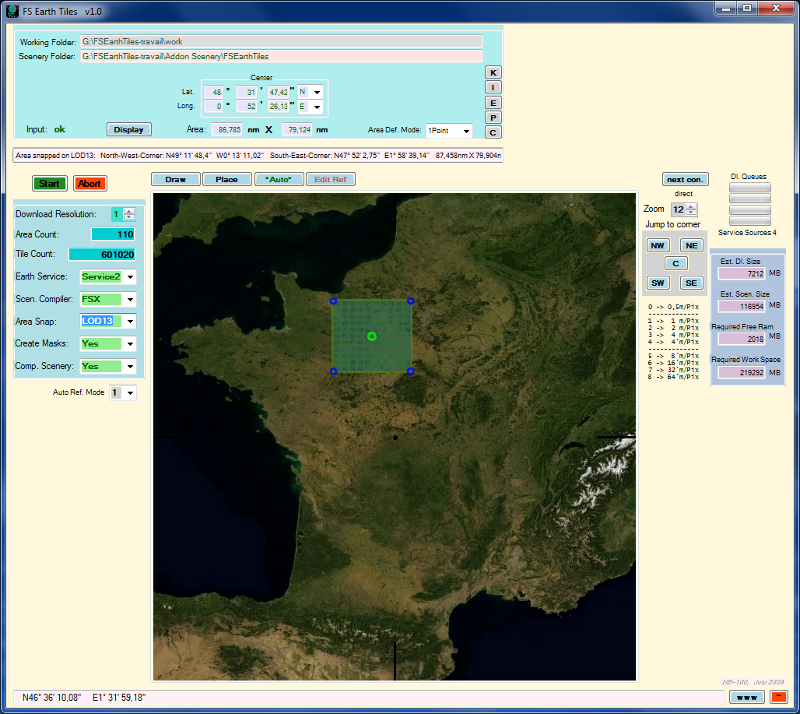The image size is (800, 714).
Task: Click the Est. Dl. Size value 7212
Action: [741, 274]
